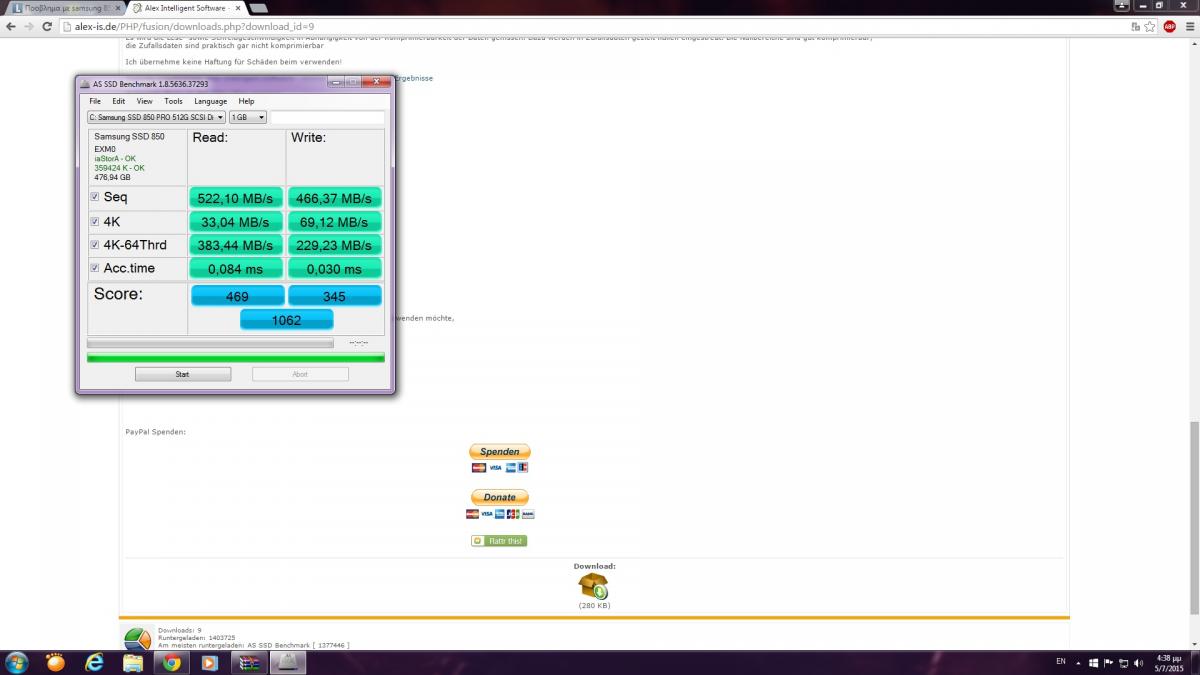The image size is (1200, 675).
Task: Open the Edit menu in AS SSD
Action: [x=118, y=101]
